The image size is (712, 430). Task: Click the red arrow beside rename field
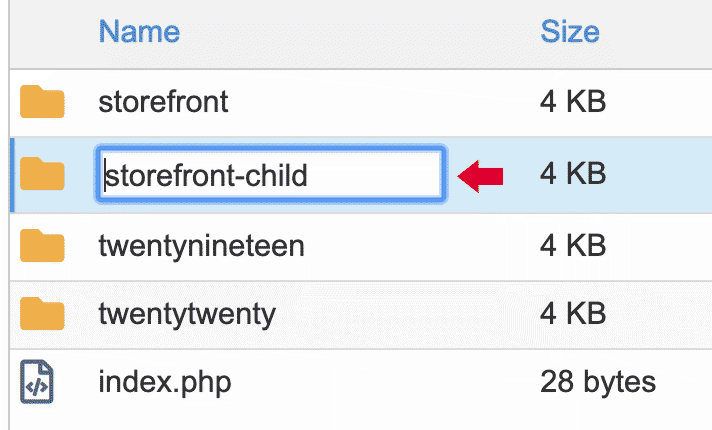(x=480, y=177)
